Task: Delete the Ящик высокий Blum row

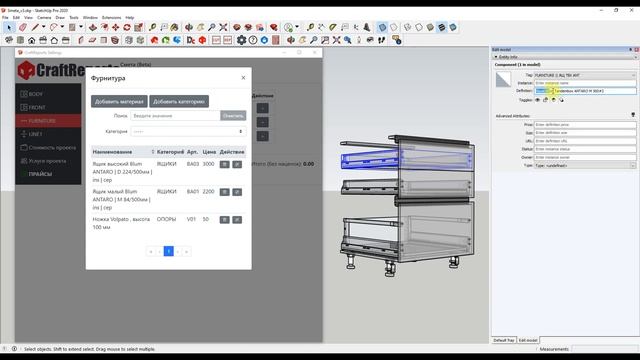Action: coord(224,164)
